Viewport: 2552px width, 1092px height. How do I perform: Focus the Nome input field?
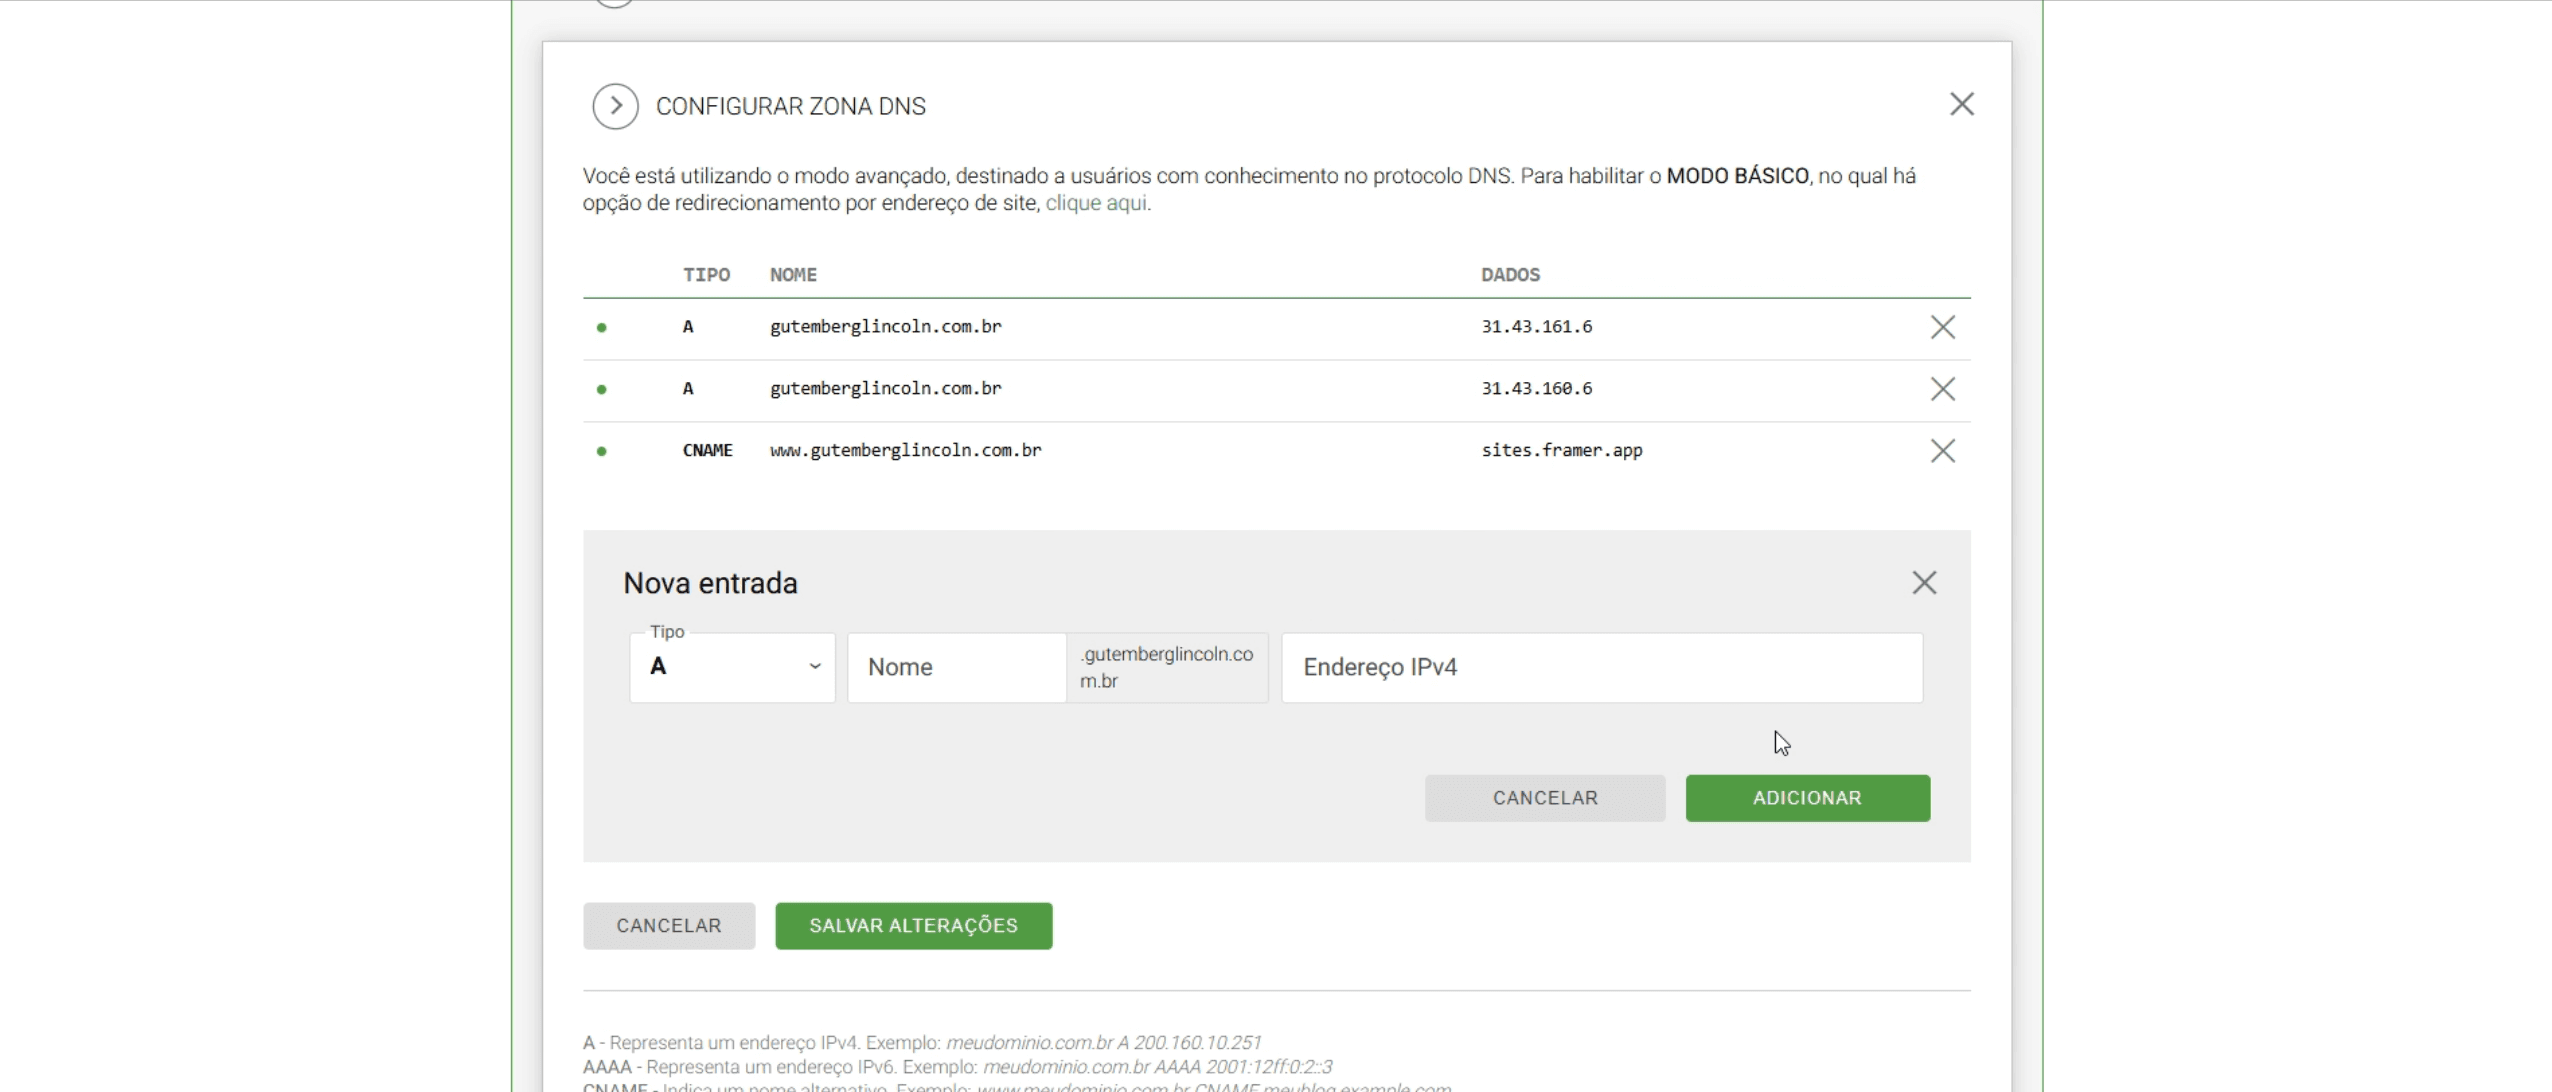coord(956,667)
